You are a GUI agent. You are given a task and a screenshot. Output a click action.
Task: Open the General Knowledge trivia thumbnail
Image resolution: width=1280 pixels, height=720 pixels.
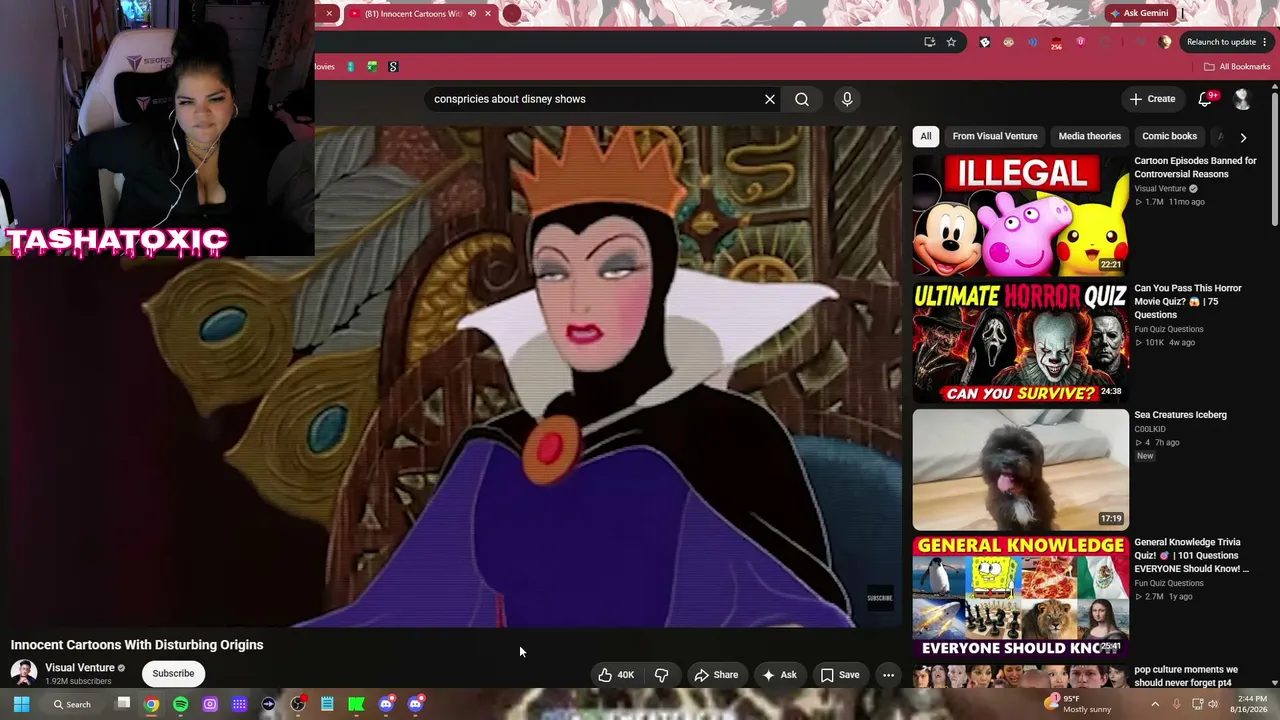click(1020, 596)
